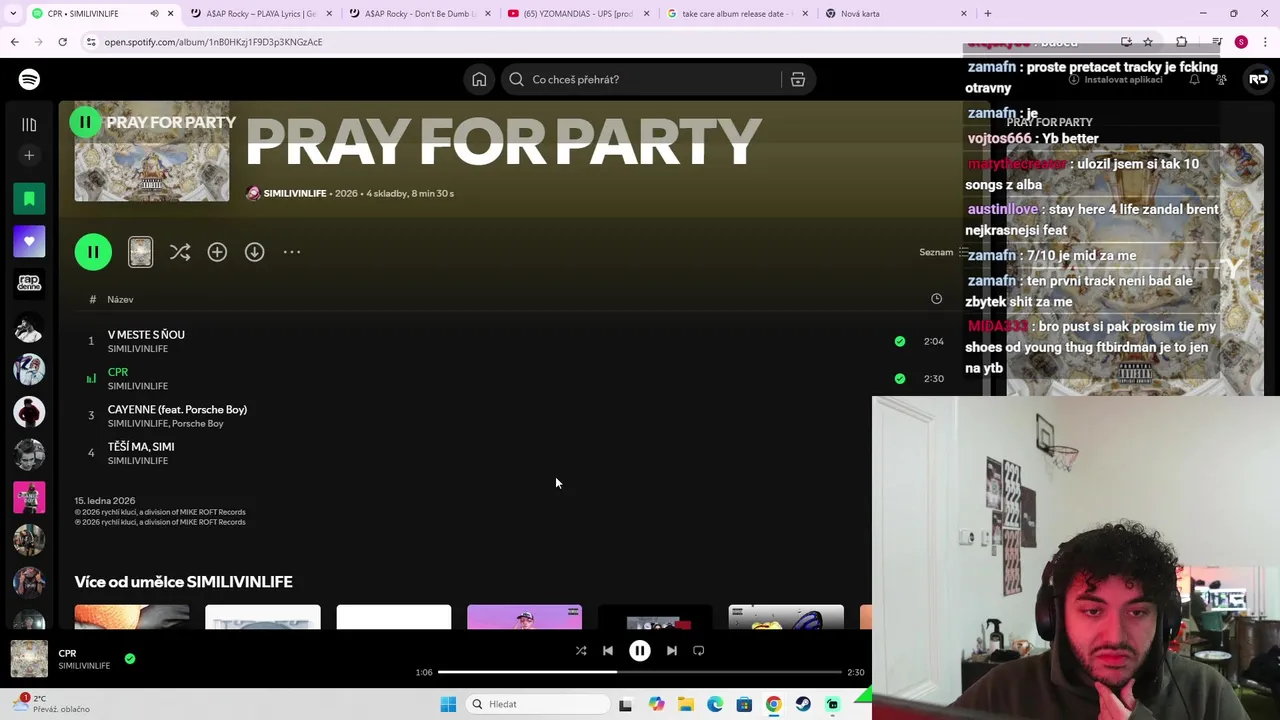Click taskbar Hledat search box
The image size is (1280, 720).
point(539,704)
